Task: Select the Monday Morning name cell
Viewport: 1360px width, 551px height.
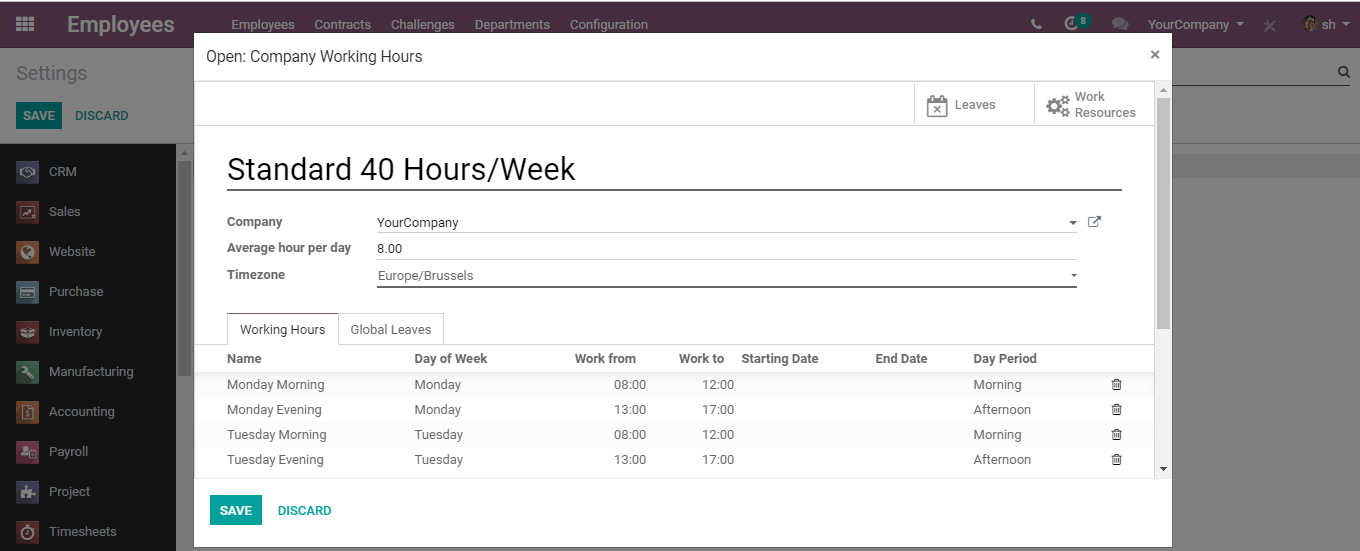Action: coord(276,384)
